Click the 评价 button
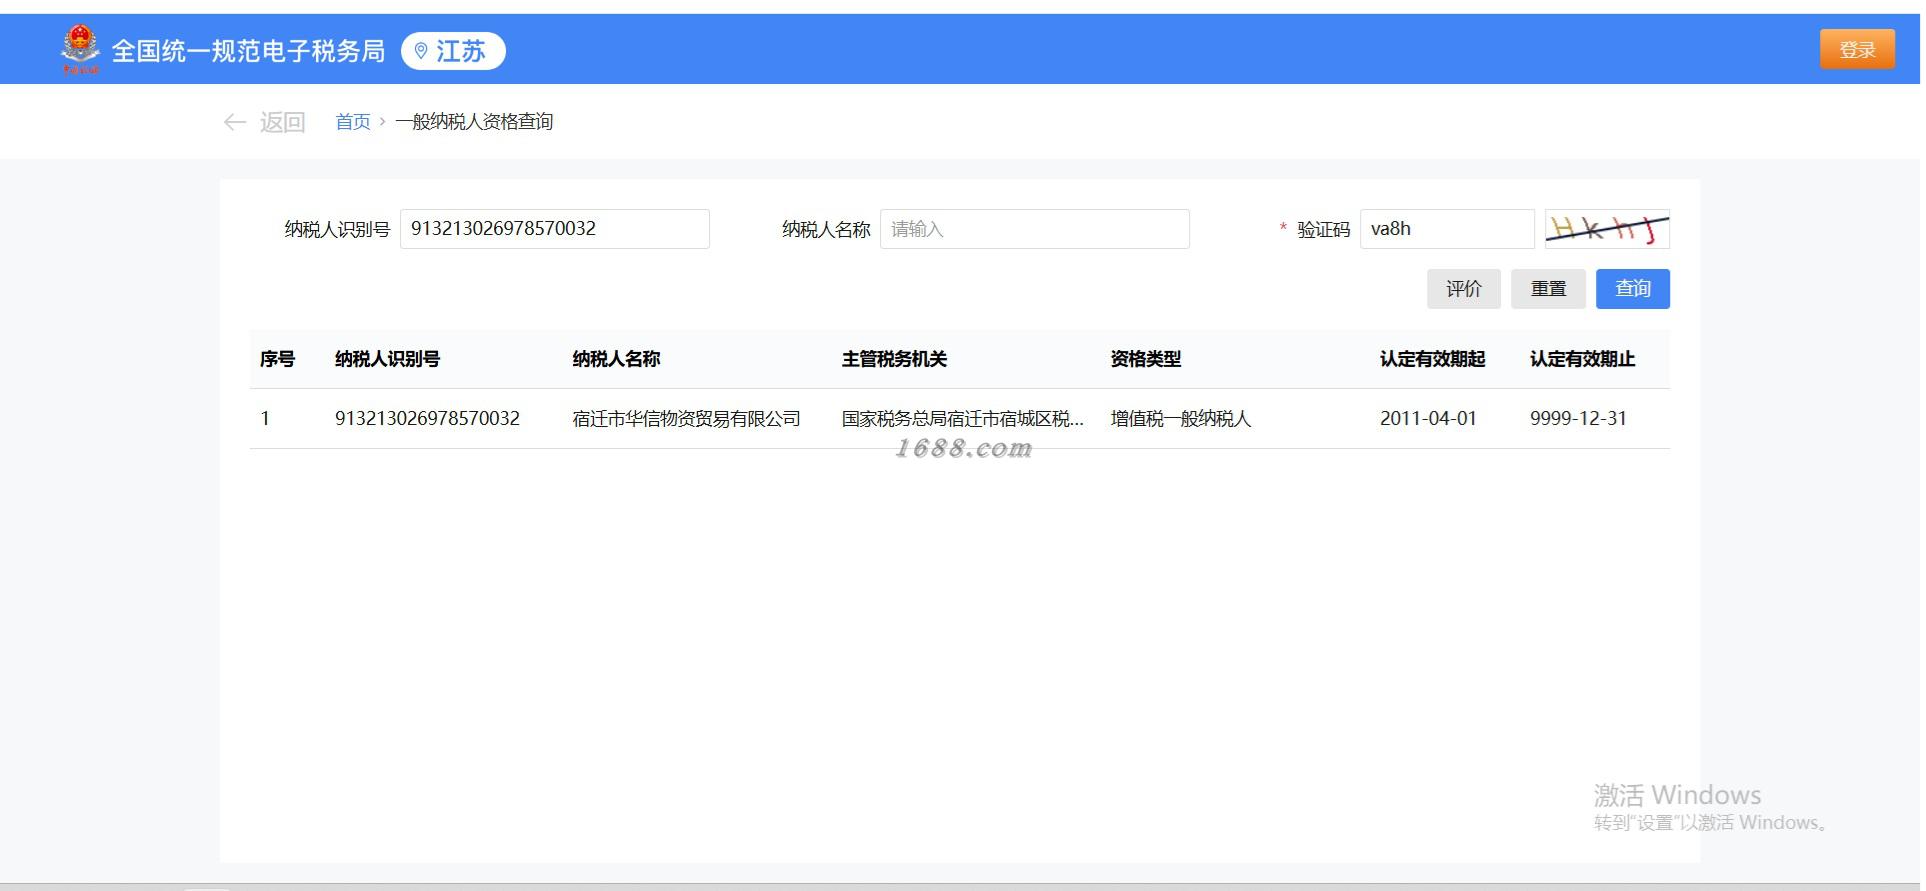Viewport: 1926px width, 891px height. (1464, 289)
